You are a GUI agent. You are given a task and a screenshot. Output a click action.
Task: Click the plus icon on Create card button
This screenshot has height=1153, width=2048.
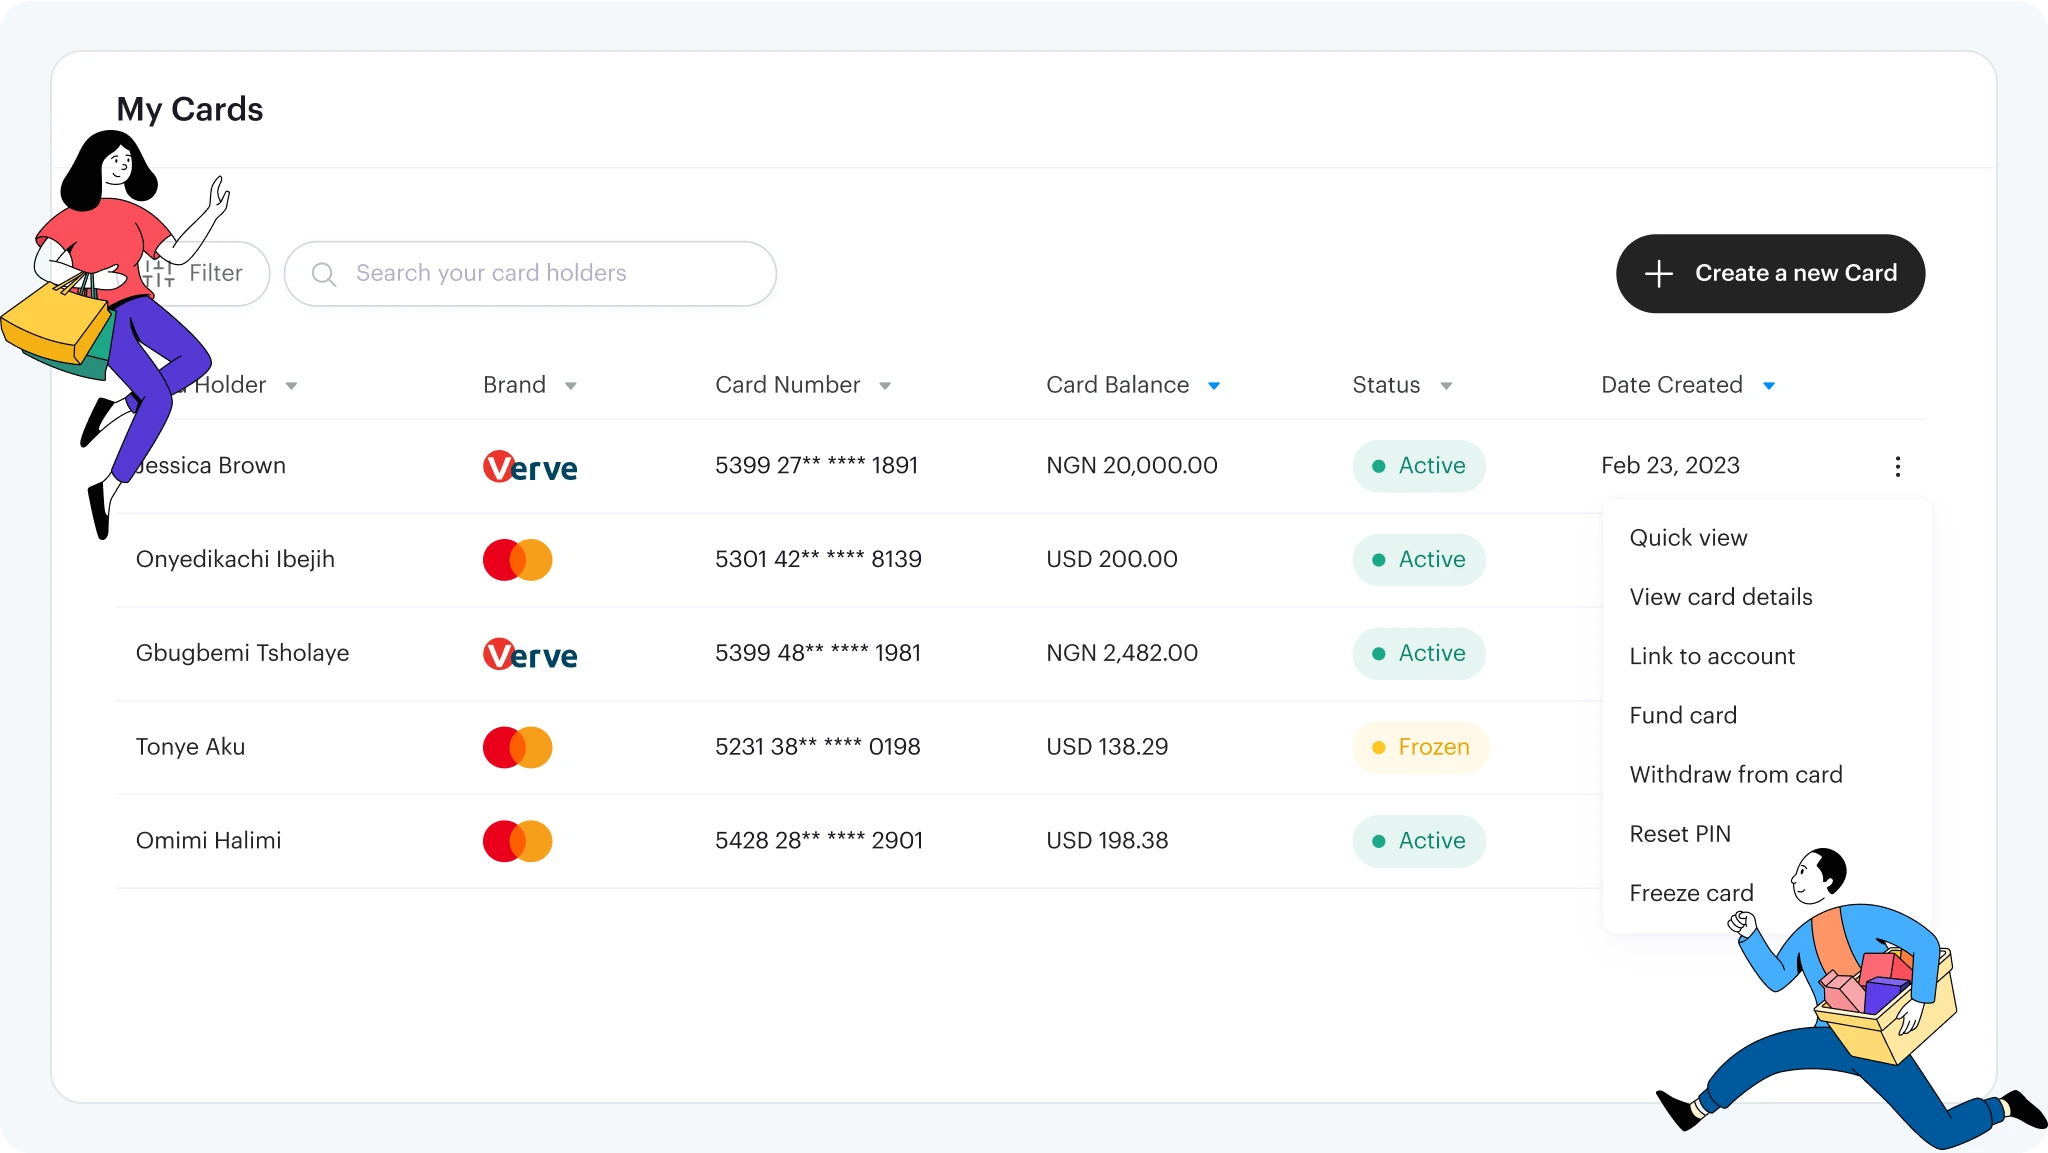point(1658,274)
